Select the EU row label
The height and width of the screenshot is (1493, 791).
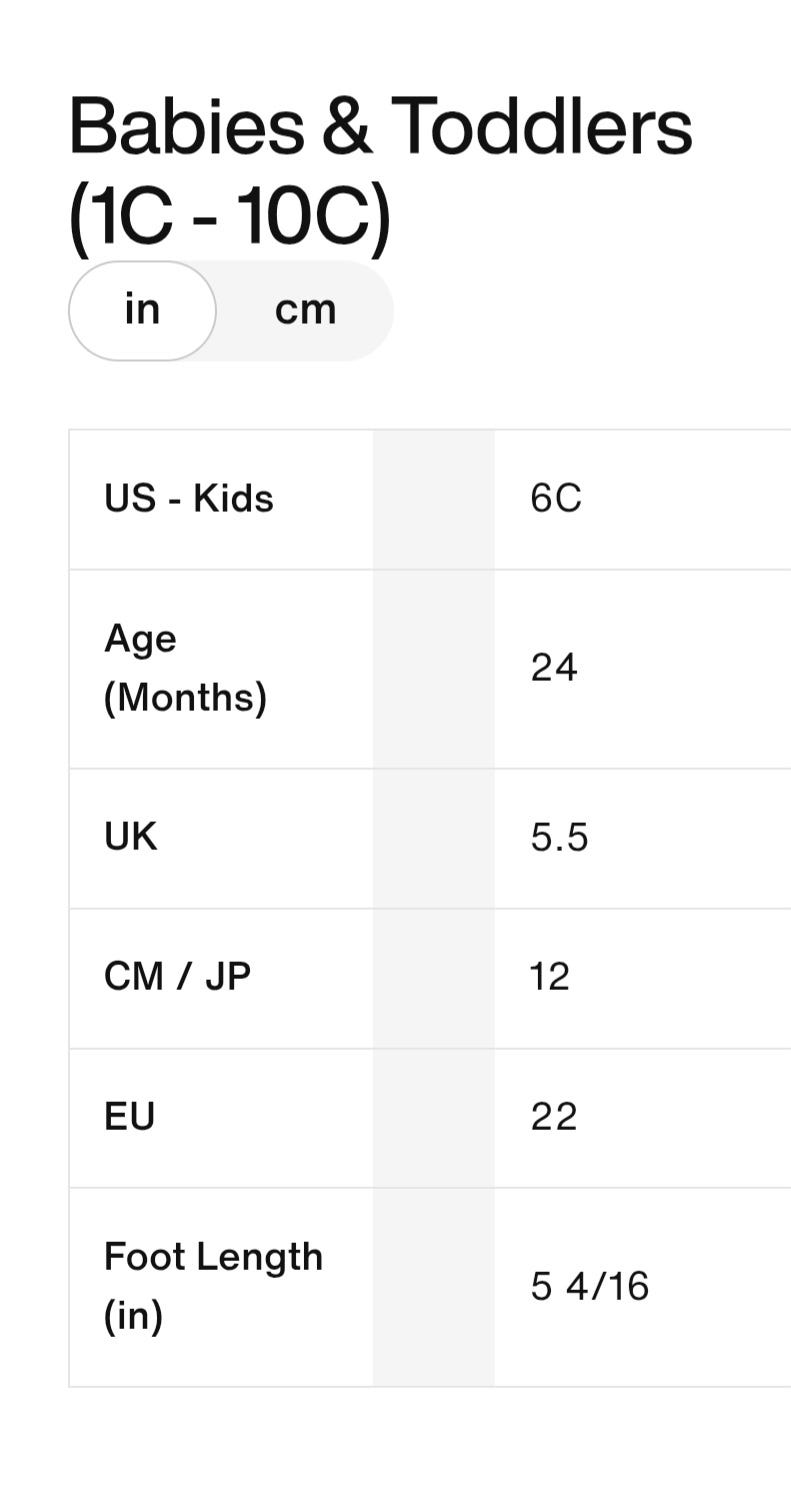(x=129, y=1117)
